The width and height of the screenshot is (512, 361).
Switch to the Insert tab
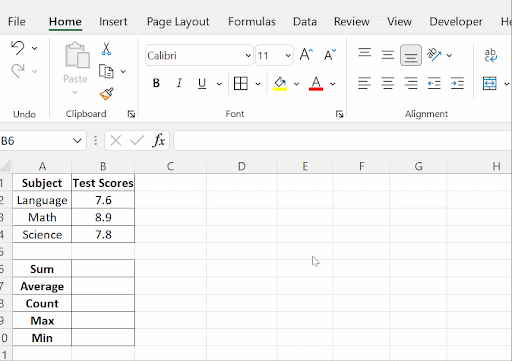click(x=113, y=22)
